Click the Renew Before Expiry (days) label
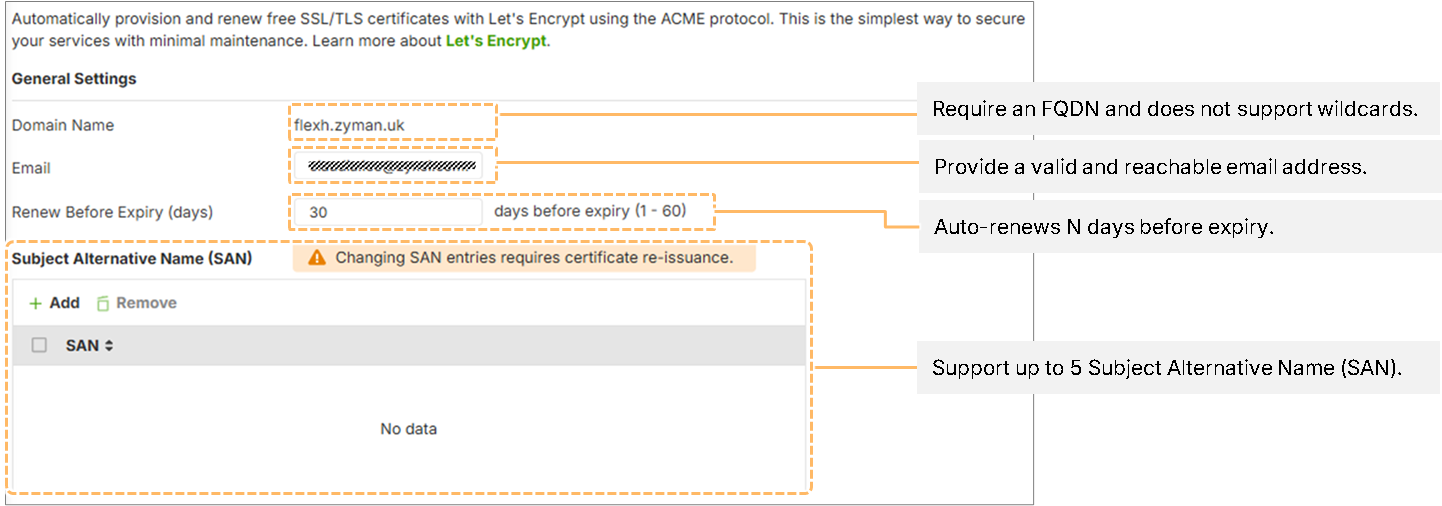Viewport: 1442px width, 506px height. pyautogui.click(x=112, y=212)
